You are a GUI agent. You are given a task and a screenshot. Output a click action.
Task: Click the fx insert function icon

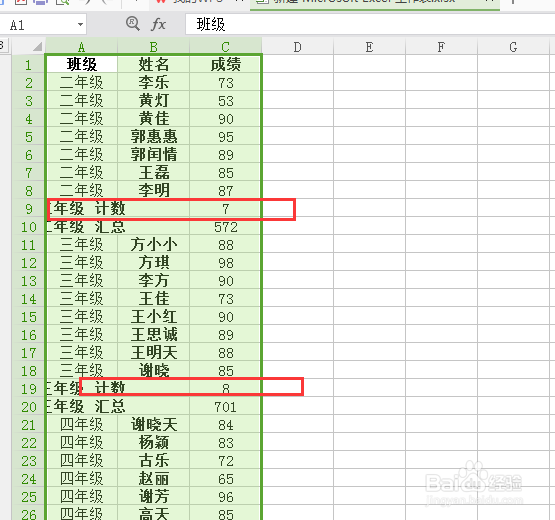click(158, 24)
